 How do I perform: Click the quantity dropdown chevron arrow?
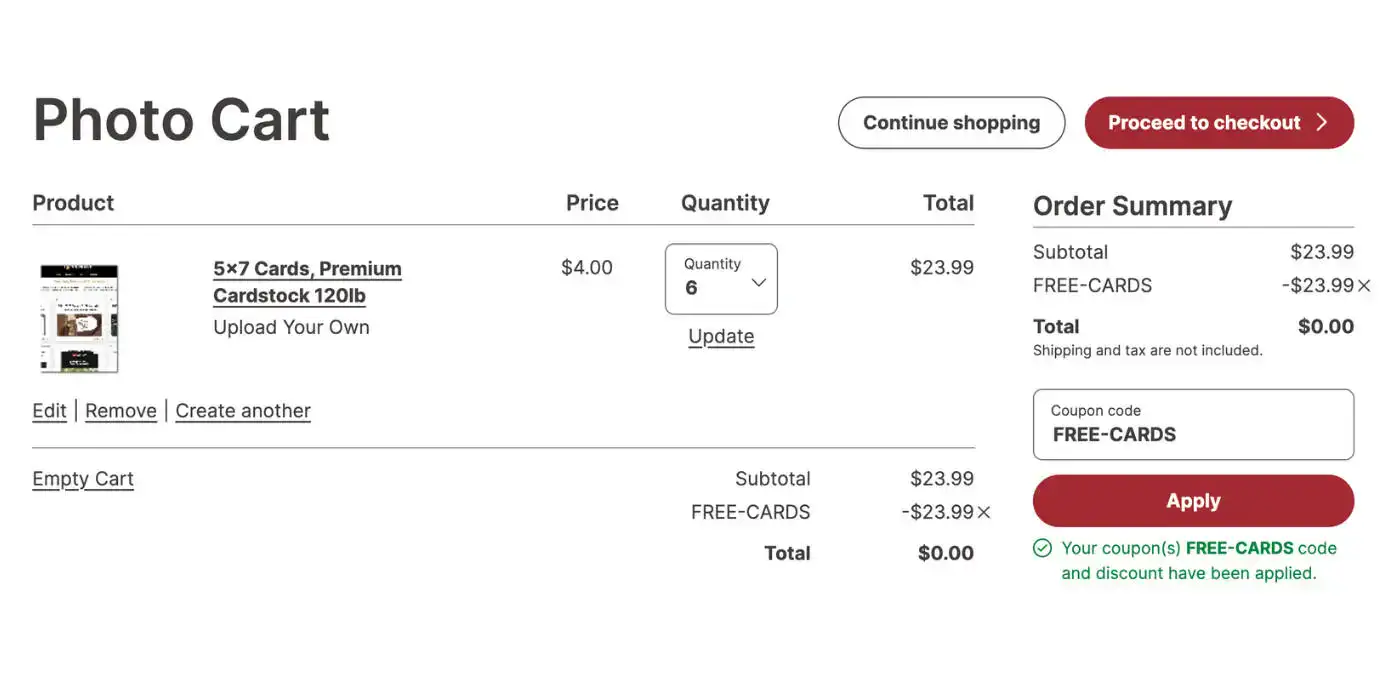[759, 283]
